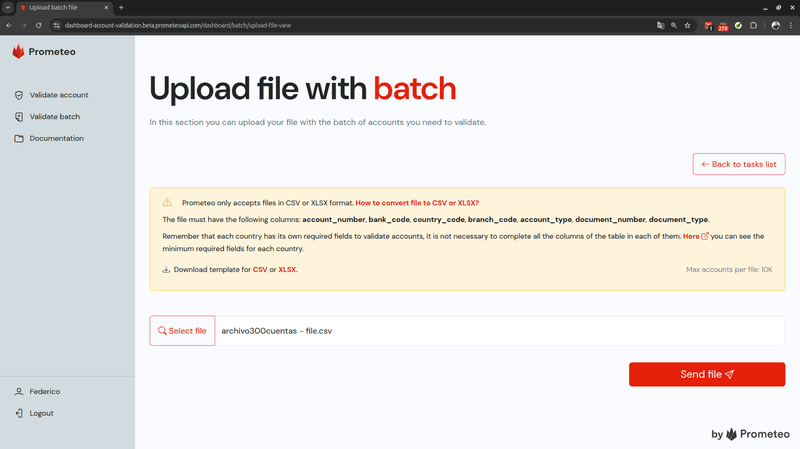Download the XLSX template
Image resolution: width=800 pixels, height=449 pixels.
(x=287, y=270)
